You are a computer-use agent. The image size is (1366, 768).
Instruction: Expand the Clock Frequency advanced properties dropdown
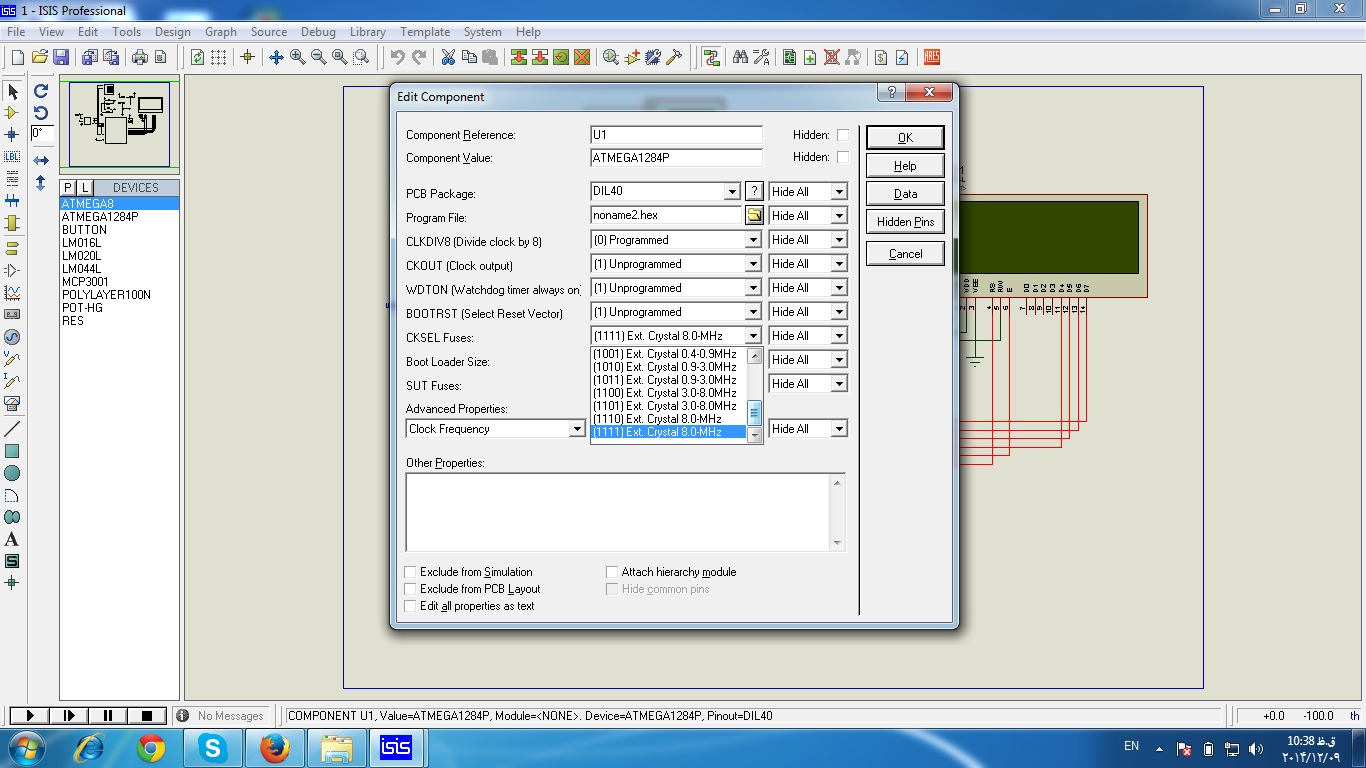click(x=577, y=429)
